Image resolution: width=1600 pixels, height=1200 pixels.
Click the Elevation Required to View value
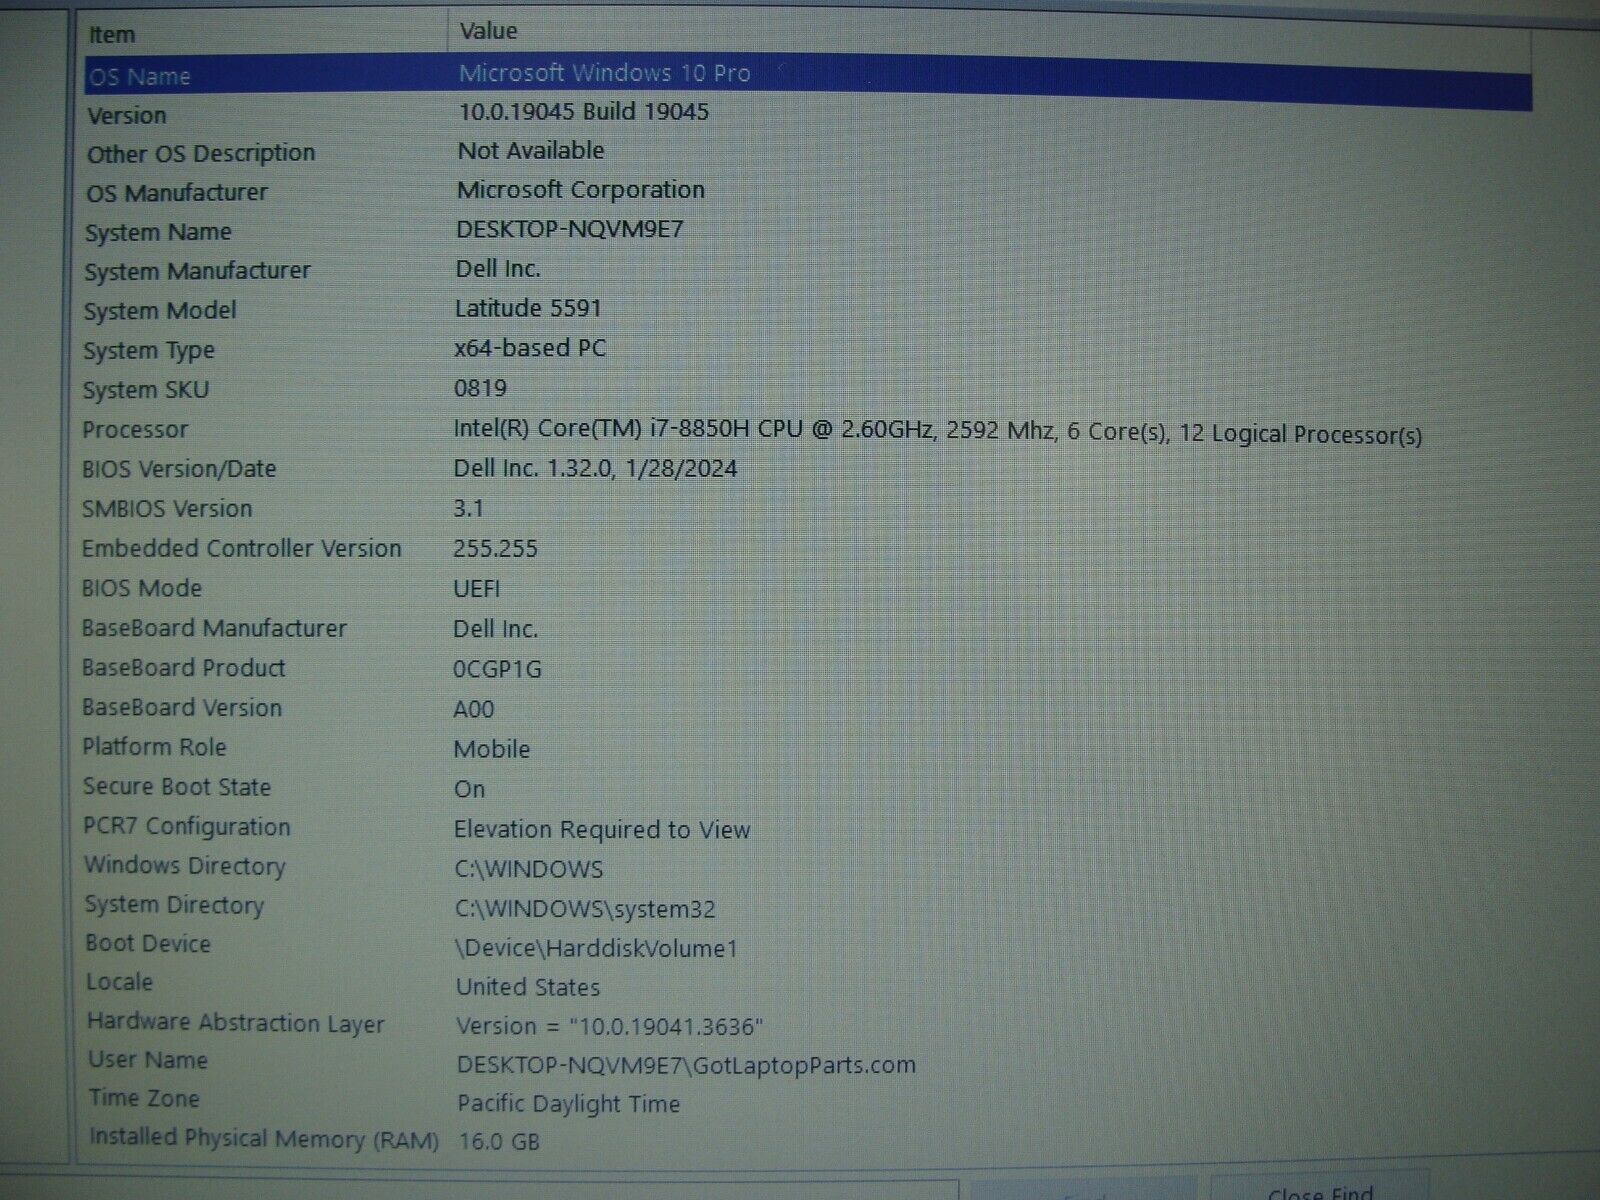(x=602, y=830)
